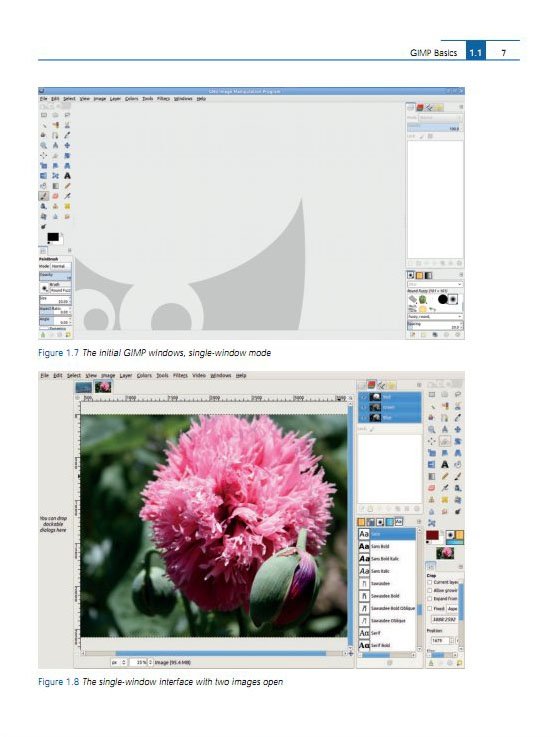Select the Eraser tool in Figure 1.7
Image resolution: width=557 pixels, height=737 pixels.
pyautogui.click(x=55, y=196)
